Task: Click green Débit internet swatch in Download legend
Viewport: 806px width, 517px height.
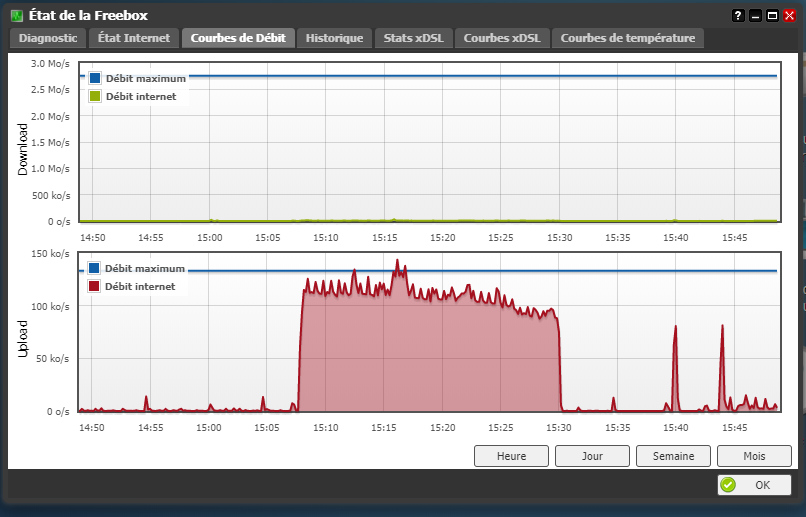Action: [x=95, y=96]
